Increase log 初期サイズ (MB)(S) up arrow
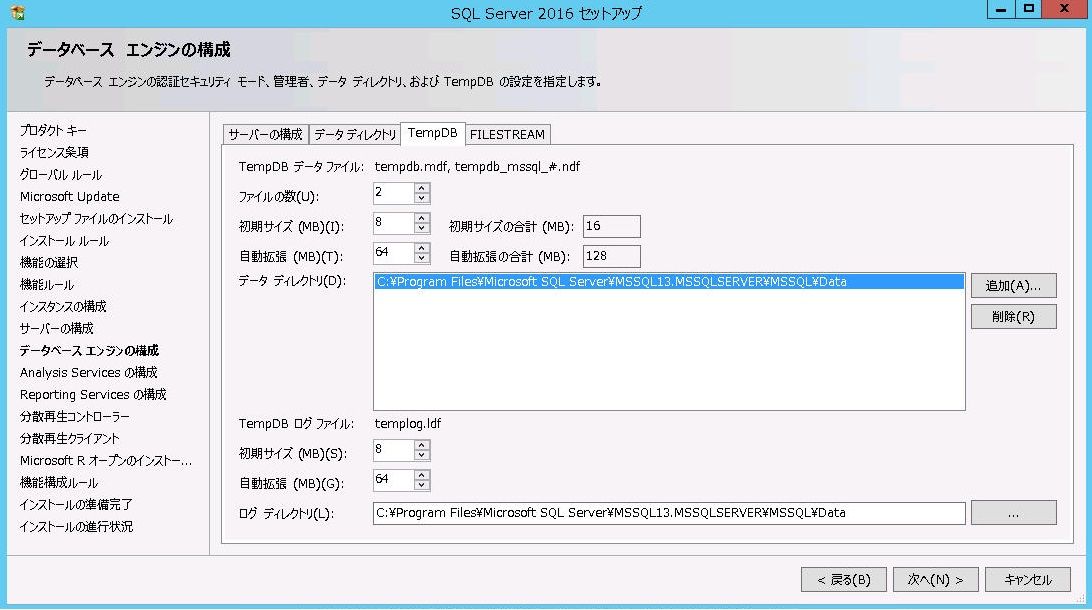This screenshot has height=610, width=1092. [x=421, y=446]
